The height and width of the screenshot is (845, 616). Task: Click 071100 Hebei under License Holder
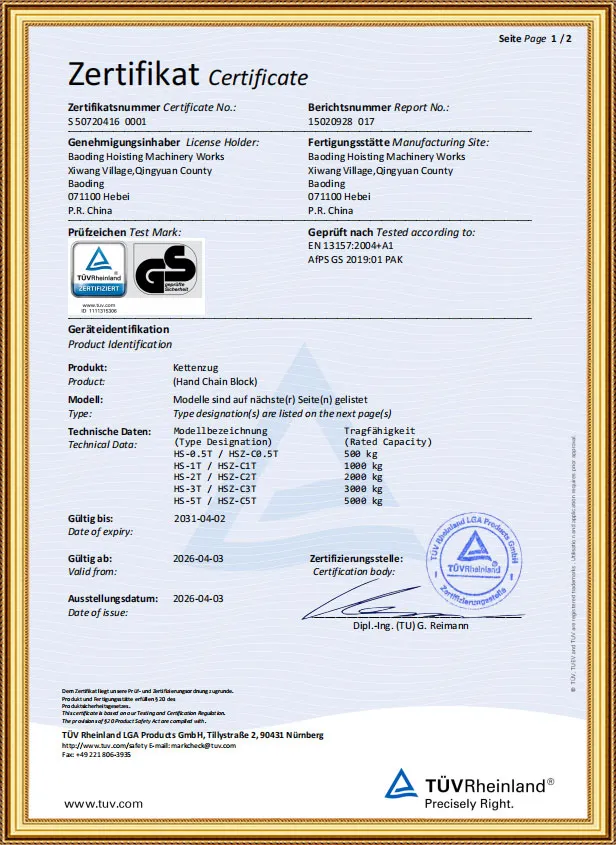coord(99,196)
